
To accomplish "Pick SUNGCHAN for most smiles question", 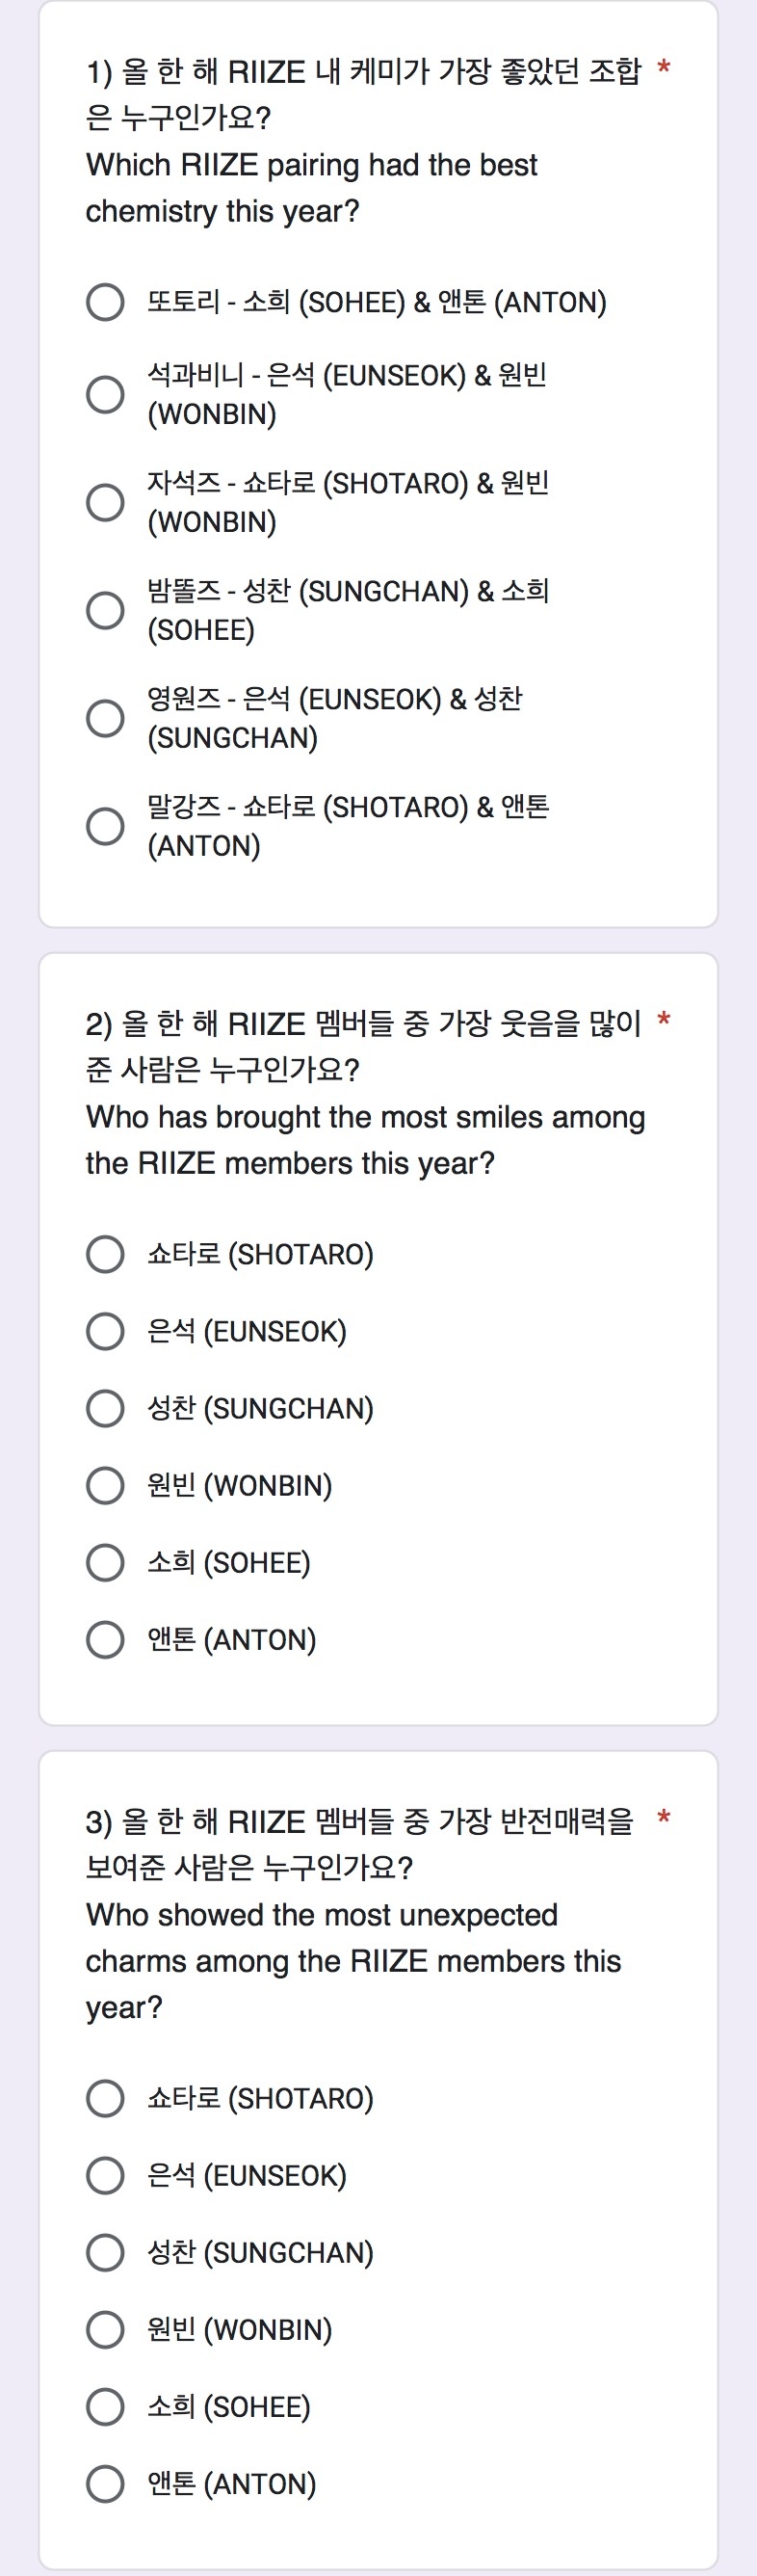I will 105,1408.
